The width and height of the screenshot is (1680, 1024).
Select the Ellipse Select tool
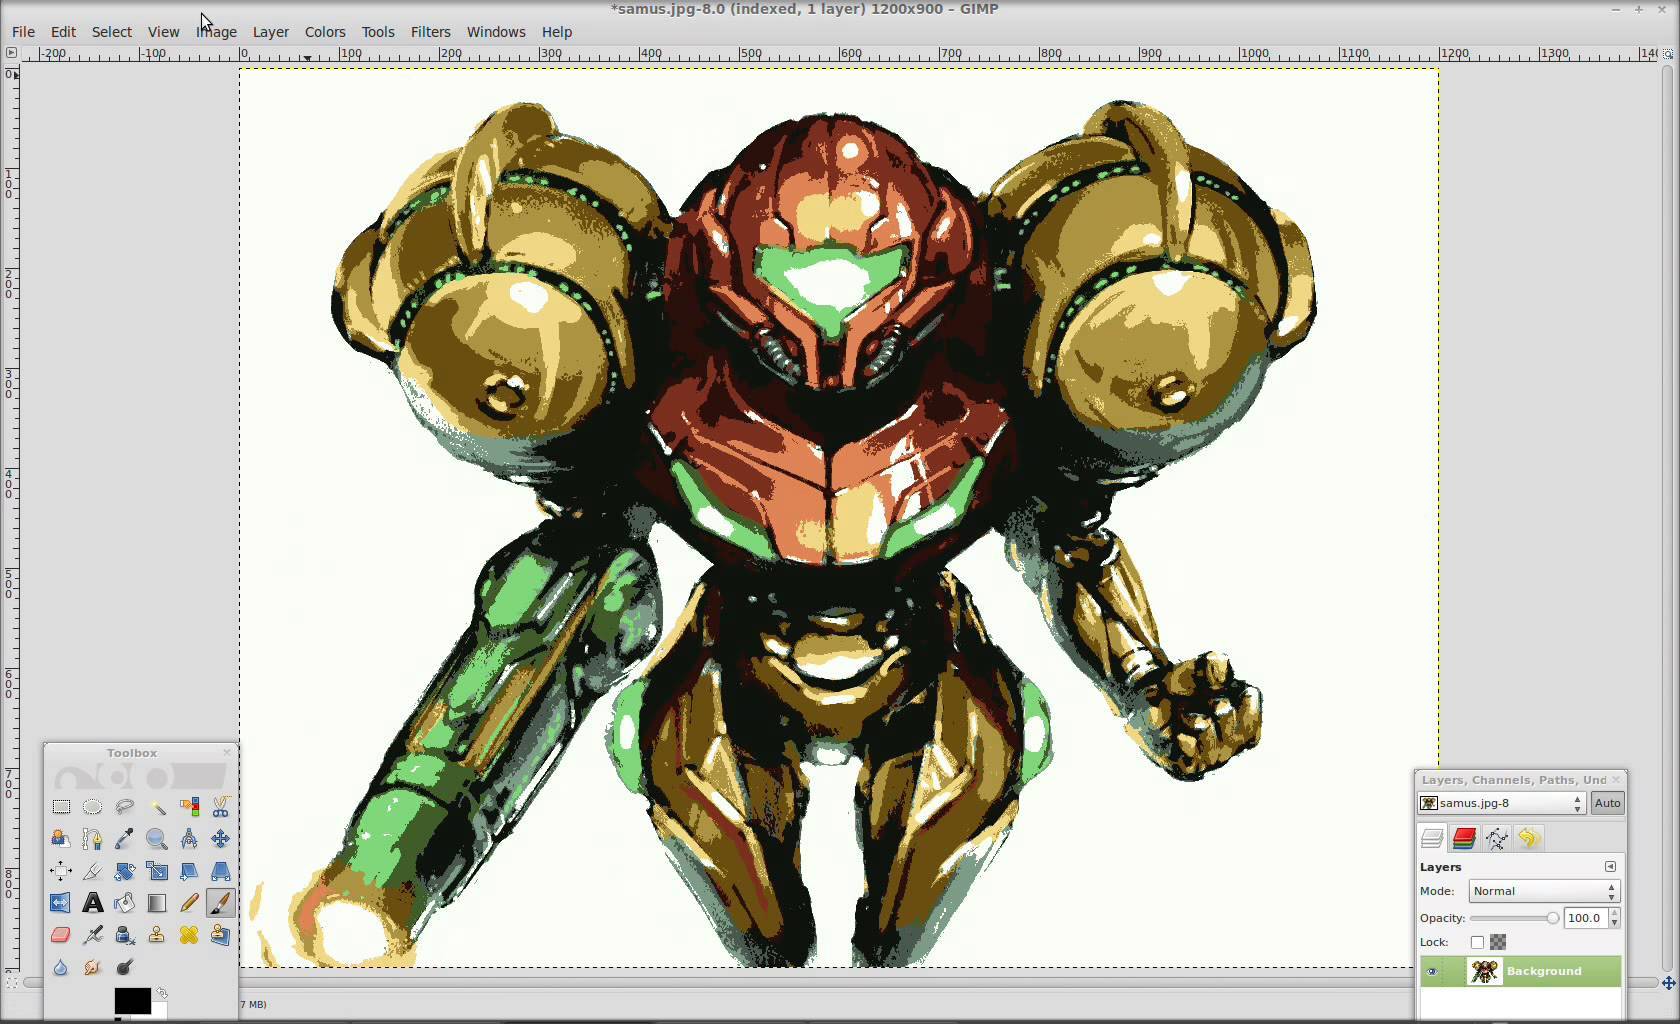(x=93, y=806)
